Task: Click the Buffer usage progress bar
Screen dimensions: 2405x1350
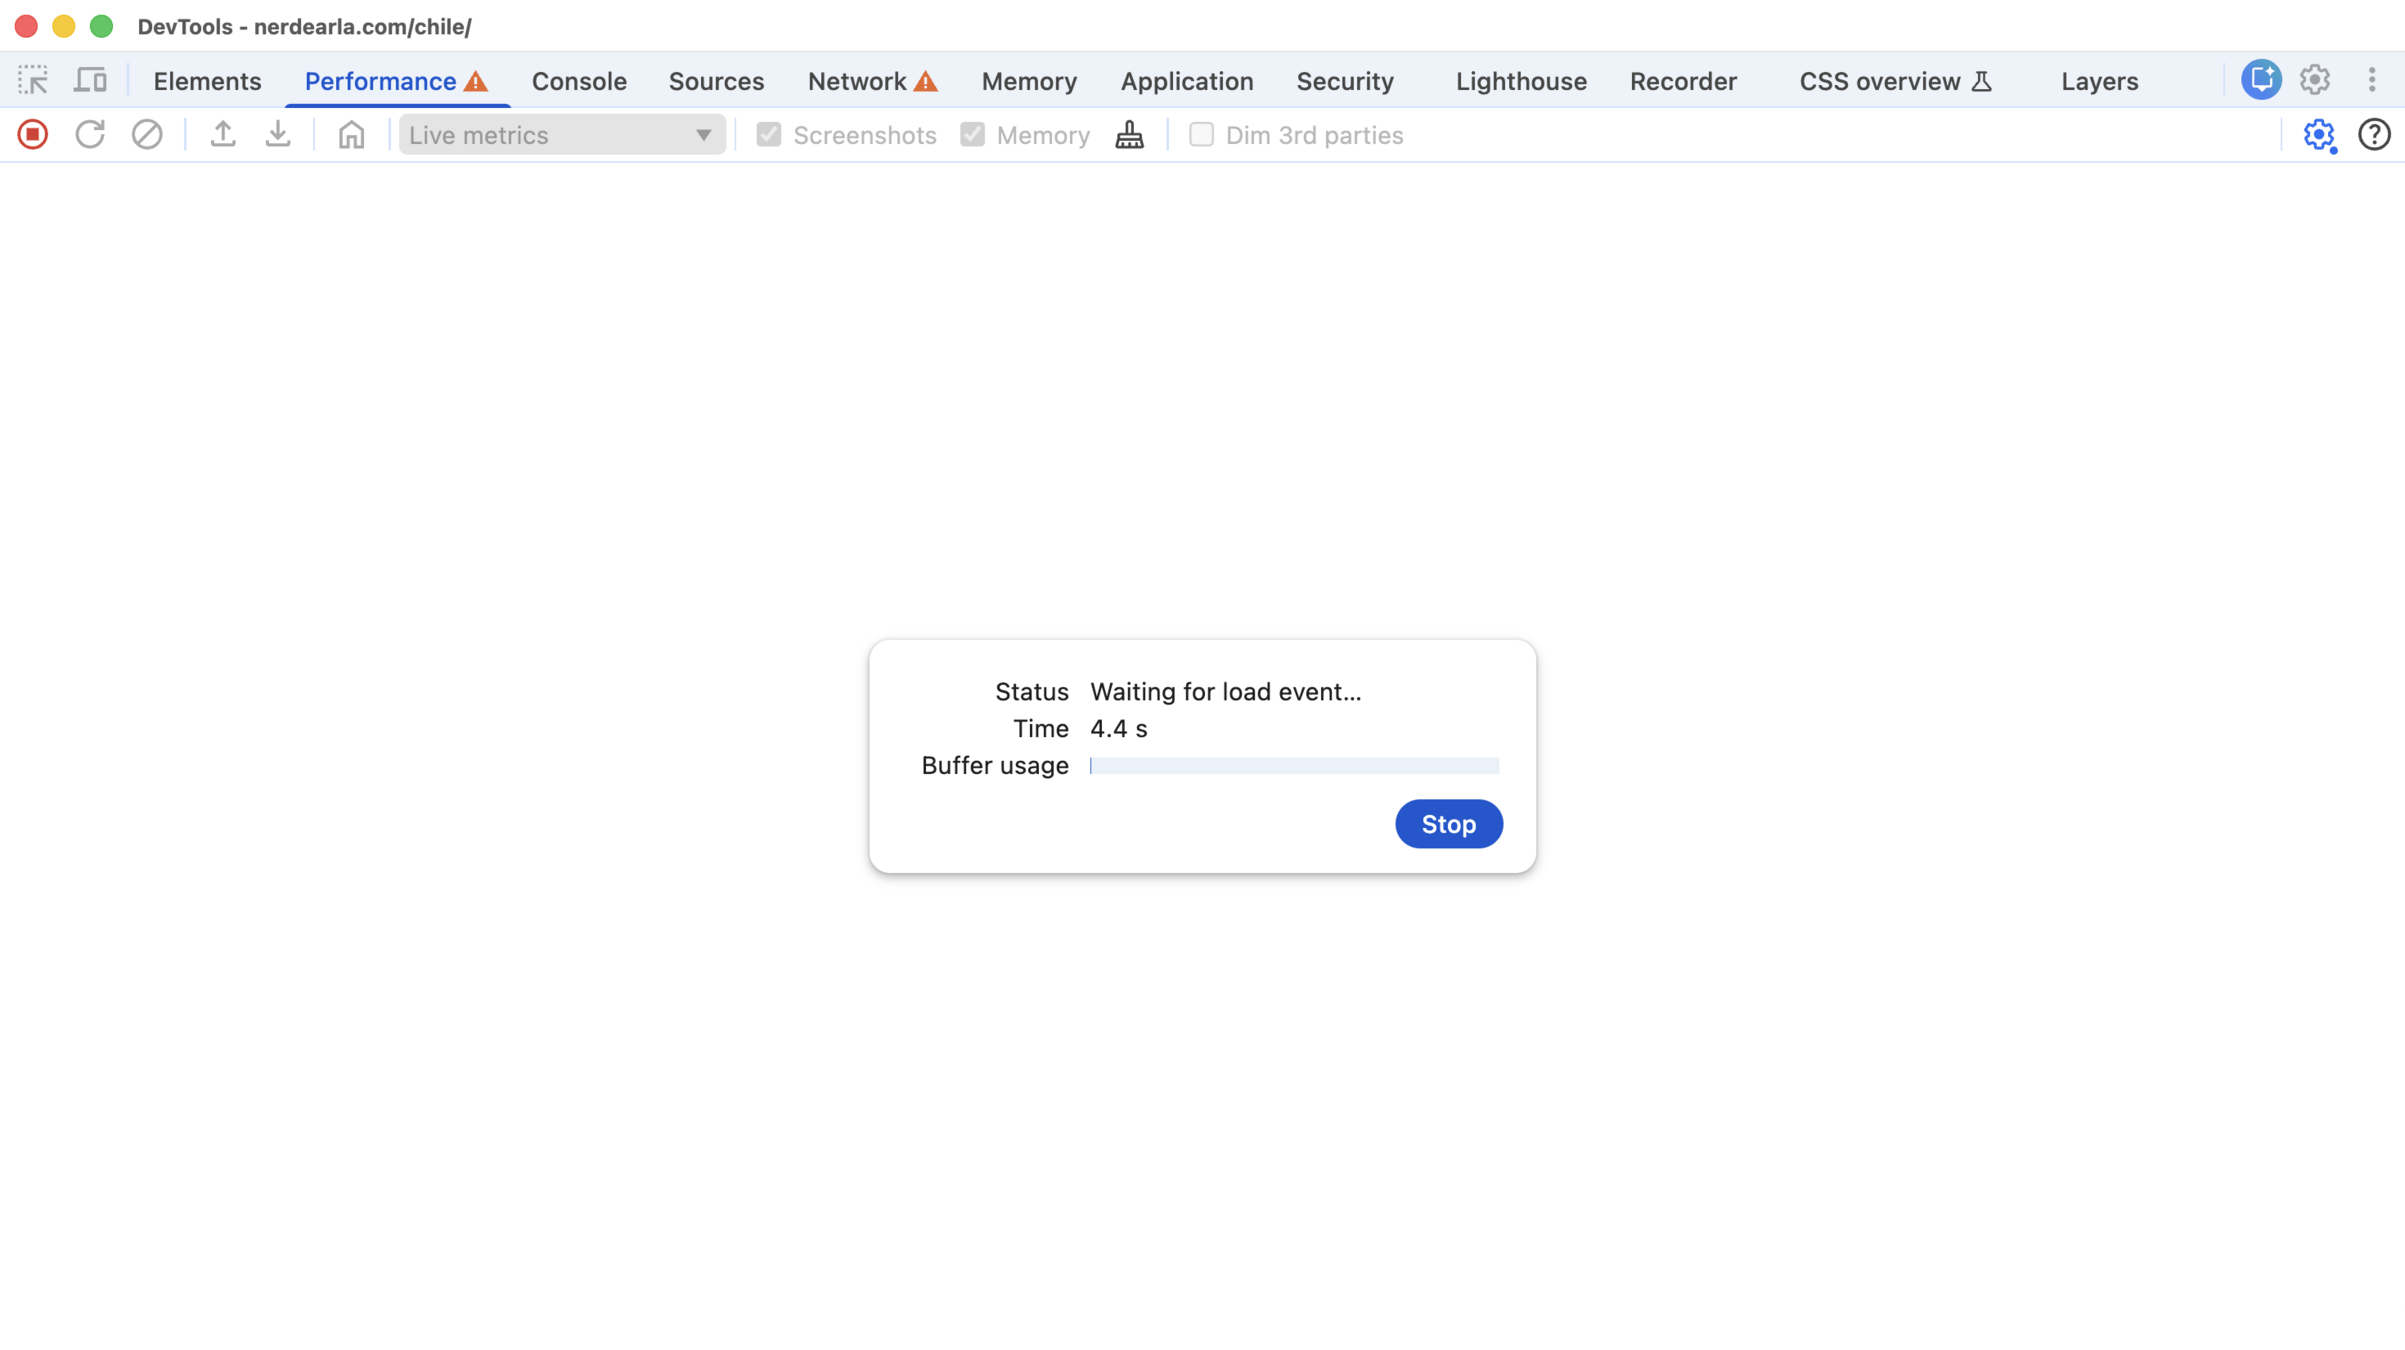Action: click(x=1293, y=766)
